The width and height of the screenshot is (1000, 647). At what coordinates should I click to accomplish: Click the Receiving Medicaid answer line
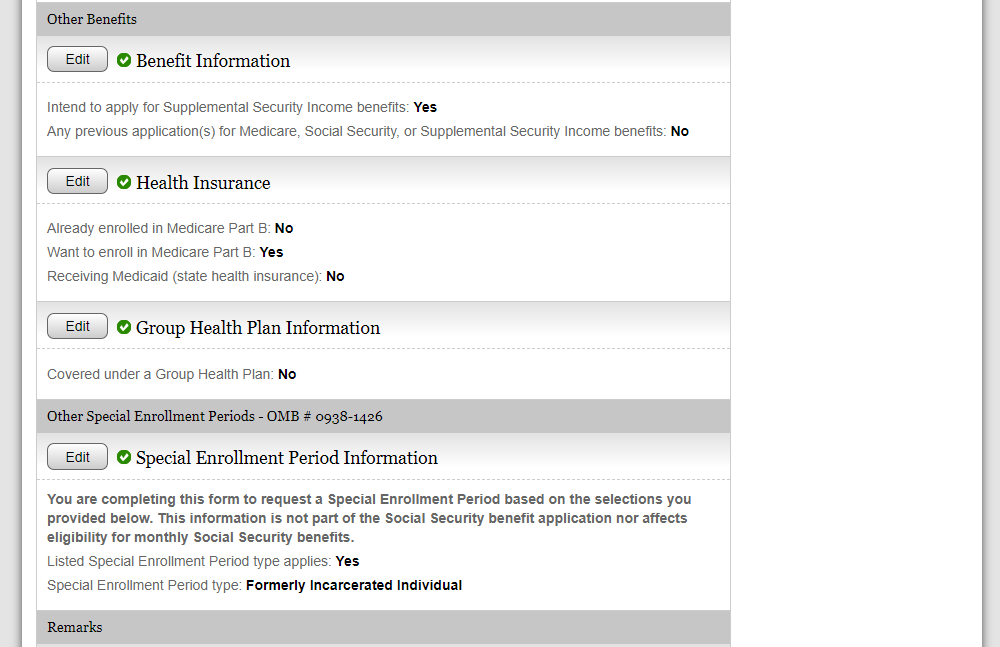coord(195,276)
